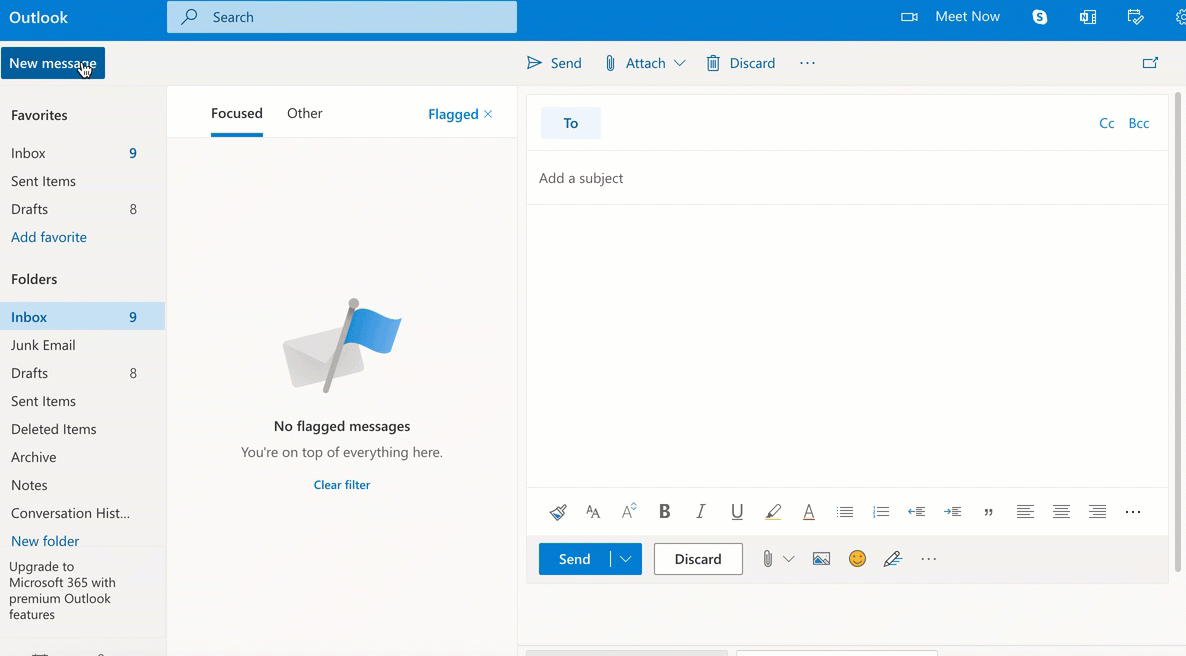Open the signature drawing pen icon
The width and height of the screenshot is (1186, 656).
coord(893,559)
